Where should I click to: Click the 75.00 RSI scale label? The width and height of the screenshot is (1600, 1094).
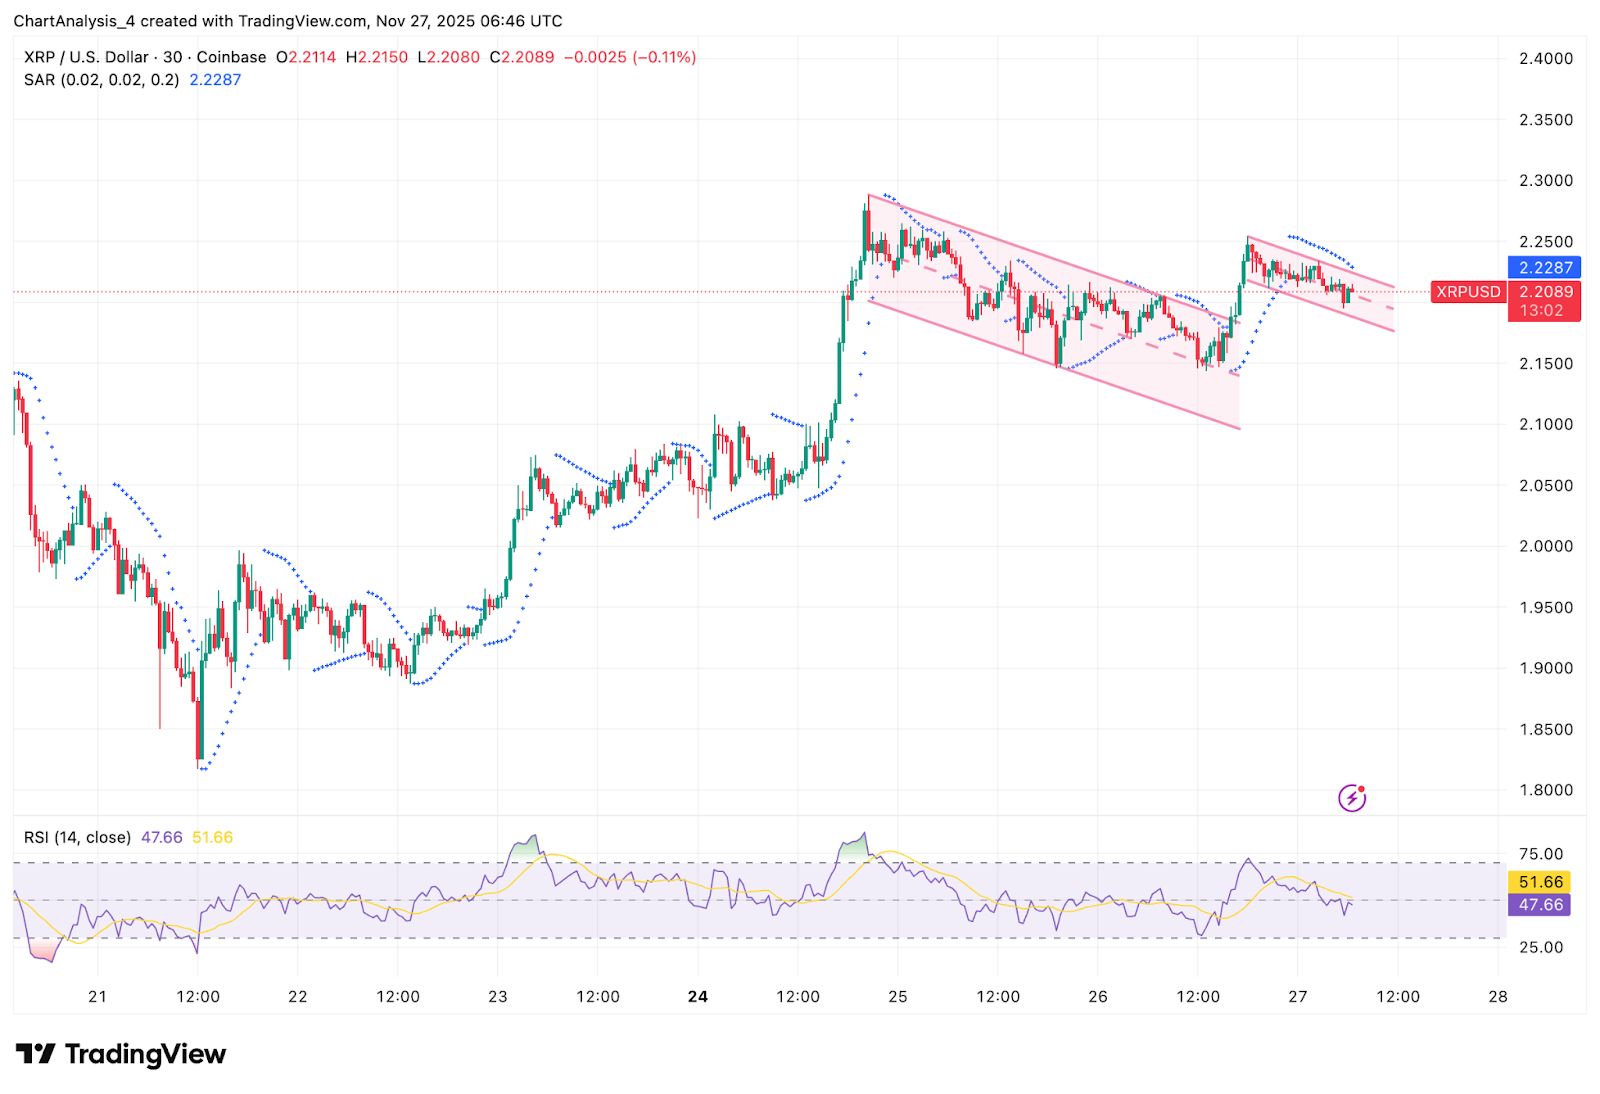point(1540,854)
